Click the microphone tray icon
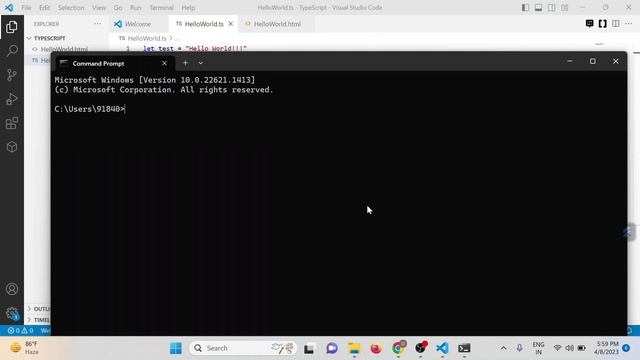The image size is (640, 360). [519, 348]
